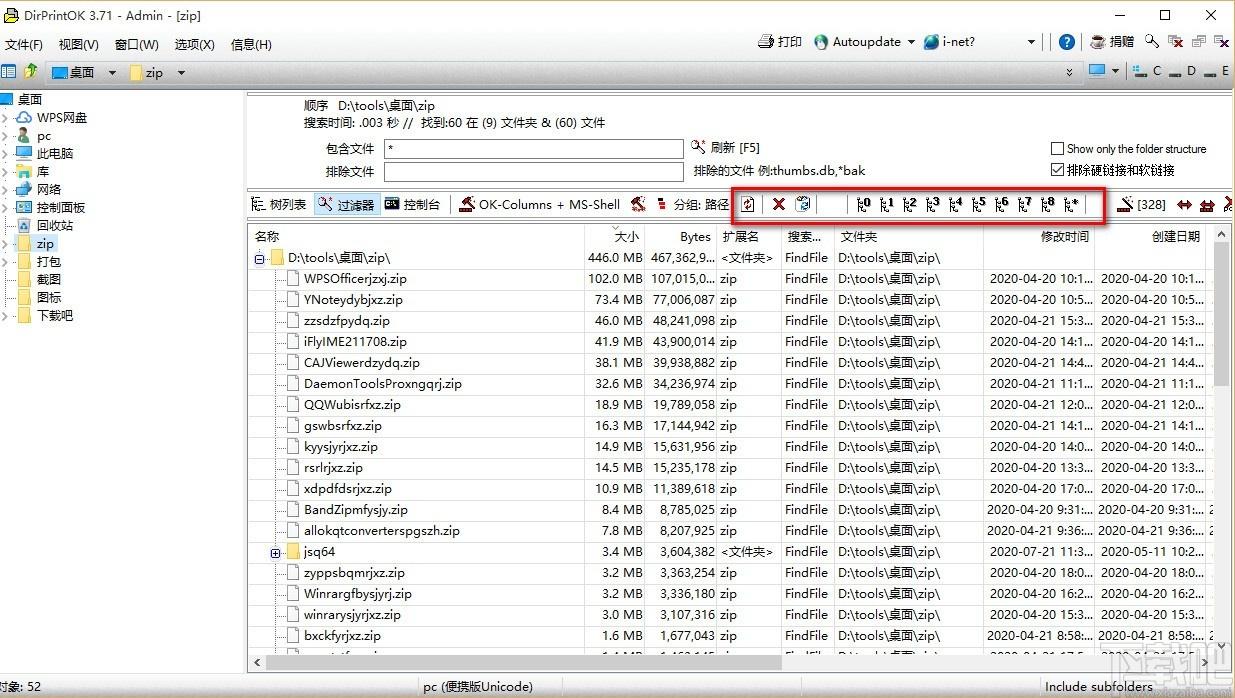Click the blue help question mark icon
Screen dimensions: 1235x698
click(x=1067, y=42)
